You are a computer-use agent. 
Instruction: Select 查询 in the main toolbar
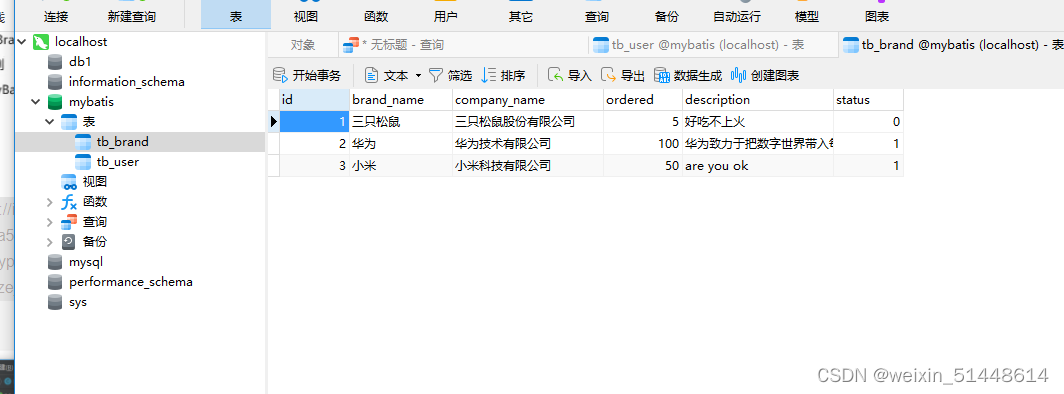pos(596,16)
